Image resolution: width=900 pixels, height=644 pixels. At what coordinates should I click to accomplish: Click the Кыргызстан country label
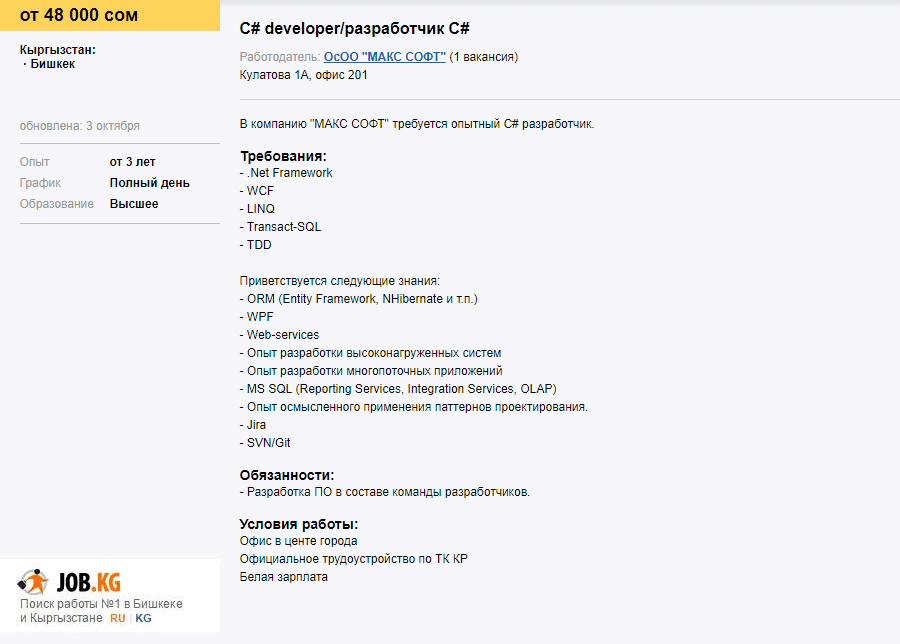point(57,50)
